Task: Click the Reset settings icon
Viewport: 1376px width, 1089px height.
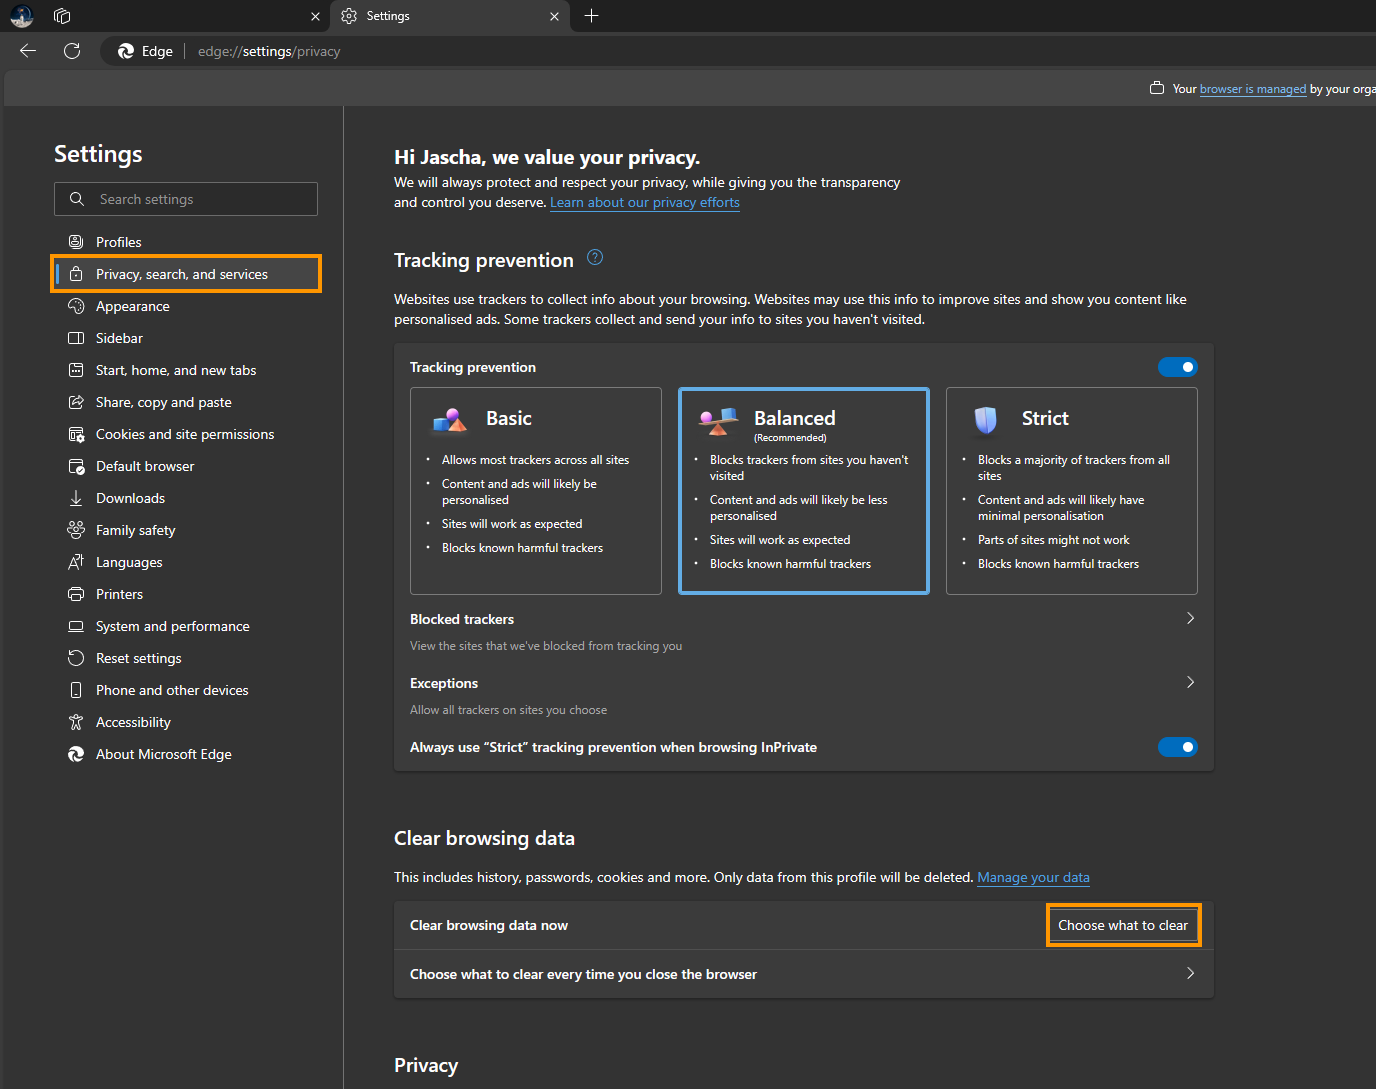Action: [x=76, y=658]
